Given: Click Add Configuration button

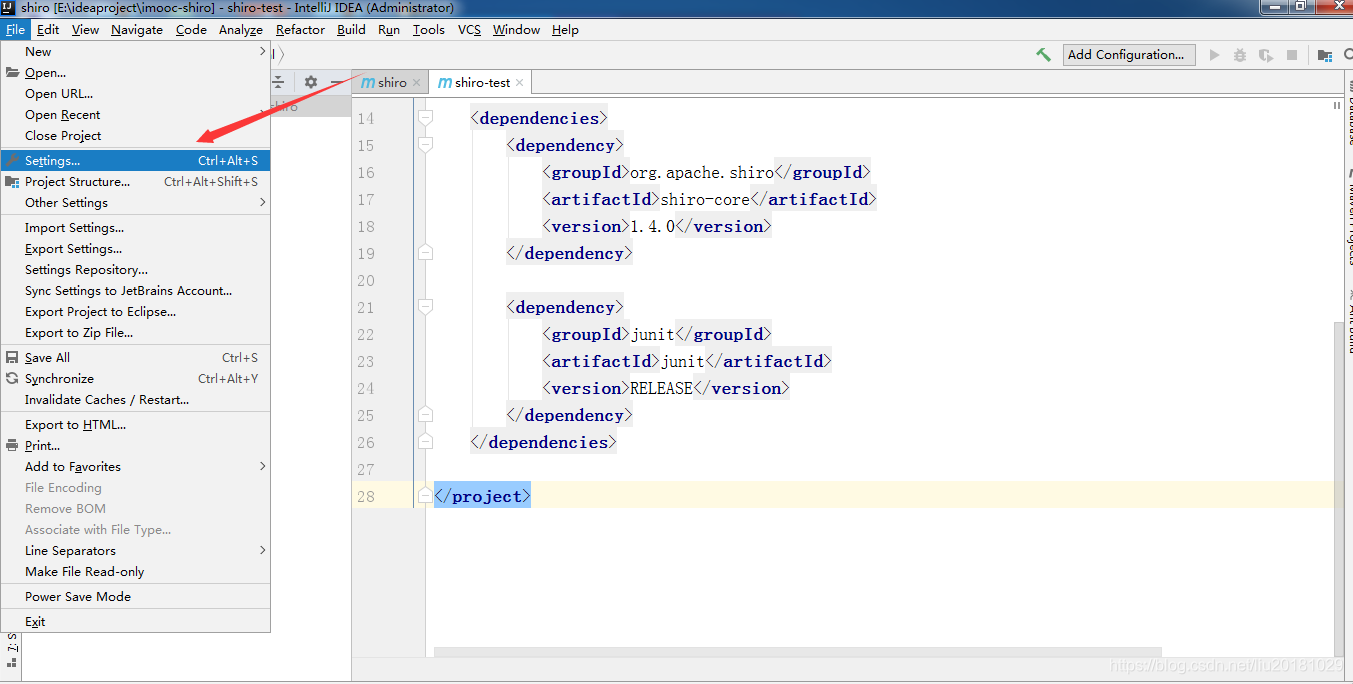Looking at the screenshot, I should point(1129,55).
